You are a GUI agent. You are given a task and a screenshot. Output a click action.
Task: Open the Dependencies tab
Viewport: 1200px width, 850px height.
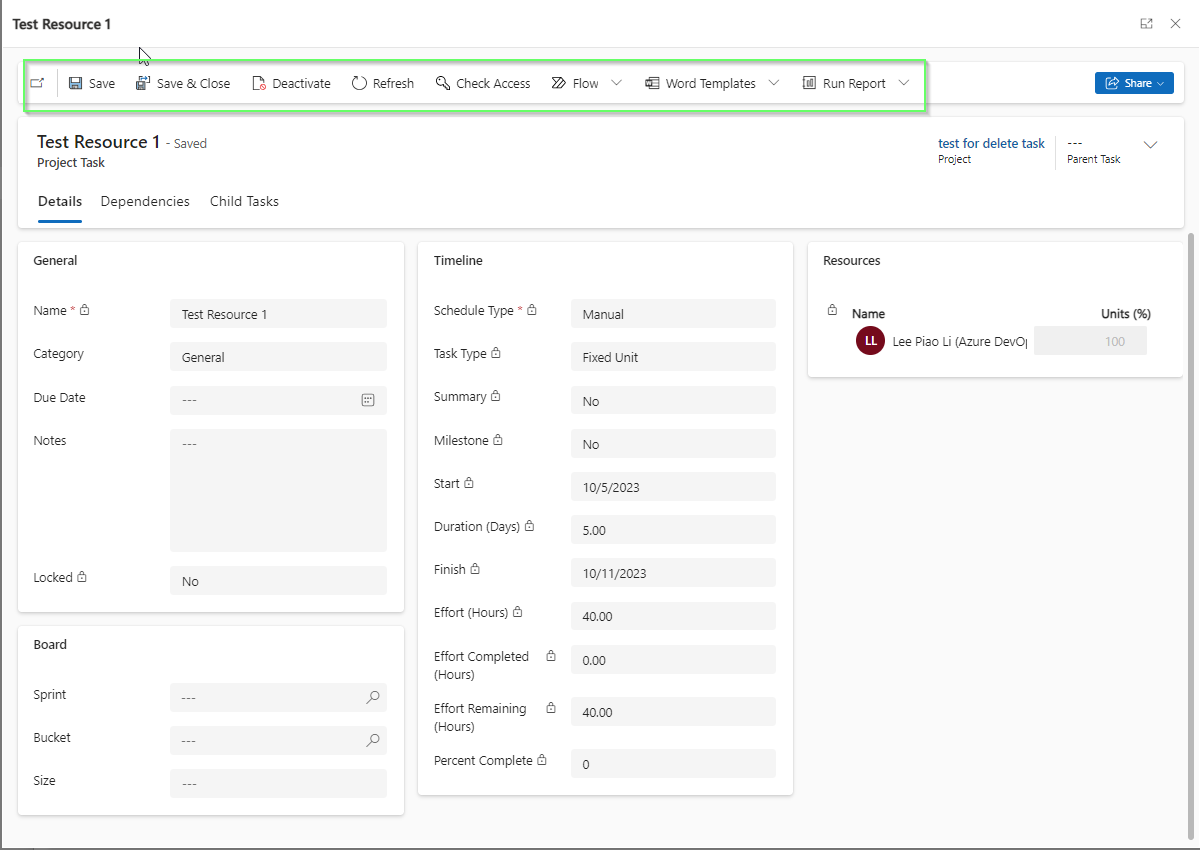[145, 202]
